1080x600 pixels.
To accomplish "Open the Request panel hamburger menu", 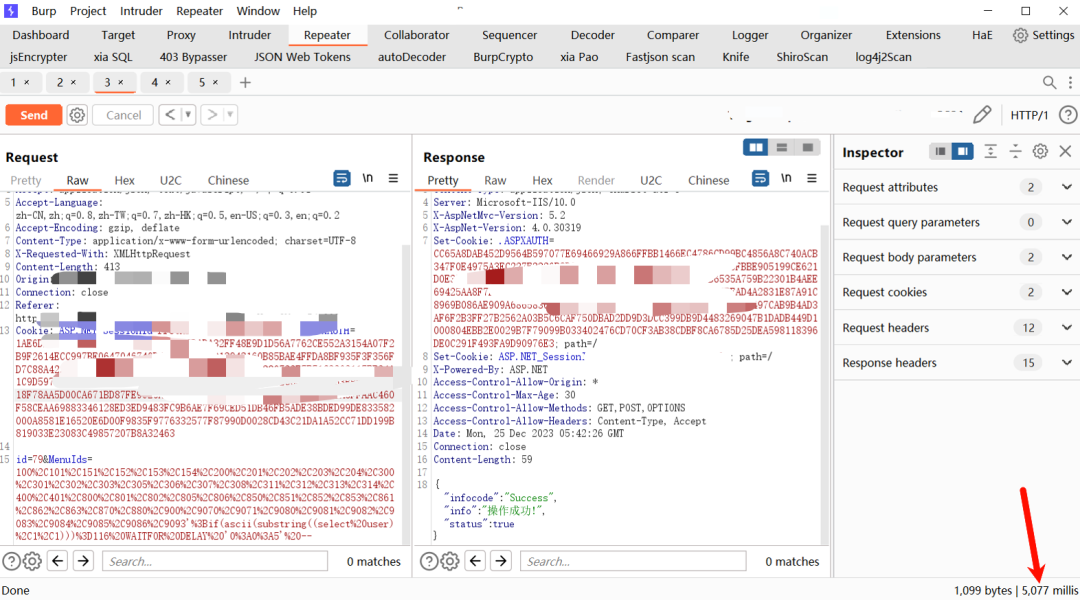I will click(393, 178).
